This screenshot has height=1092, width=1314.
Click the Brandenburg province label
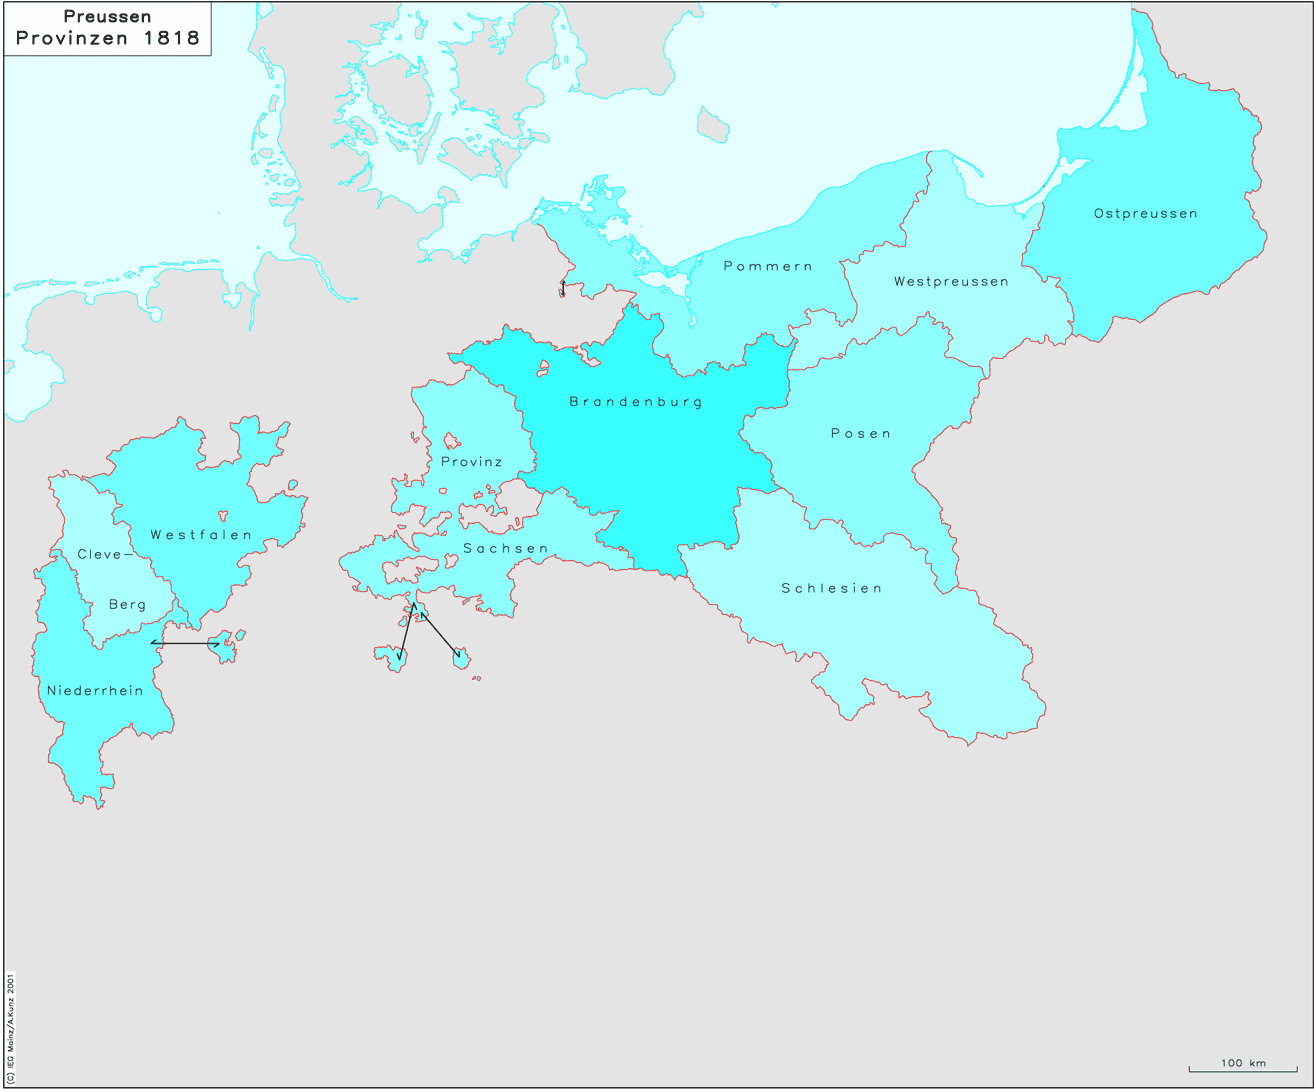pos(636,402)
